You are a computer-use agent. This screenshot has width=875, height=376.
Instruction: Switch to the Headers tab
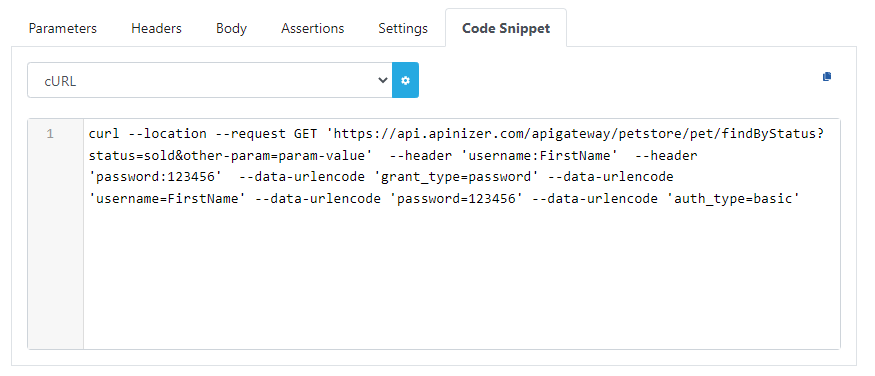click(156, 28)
